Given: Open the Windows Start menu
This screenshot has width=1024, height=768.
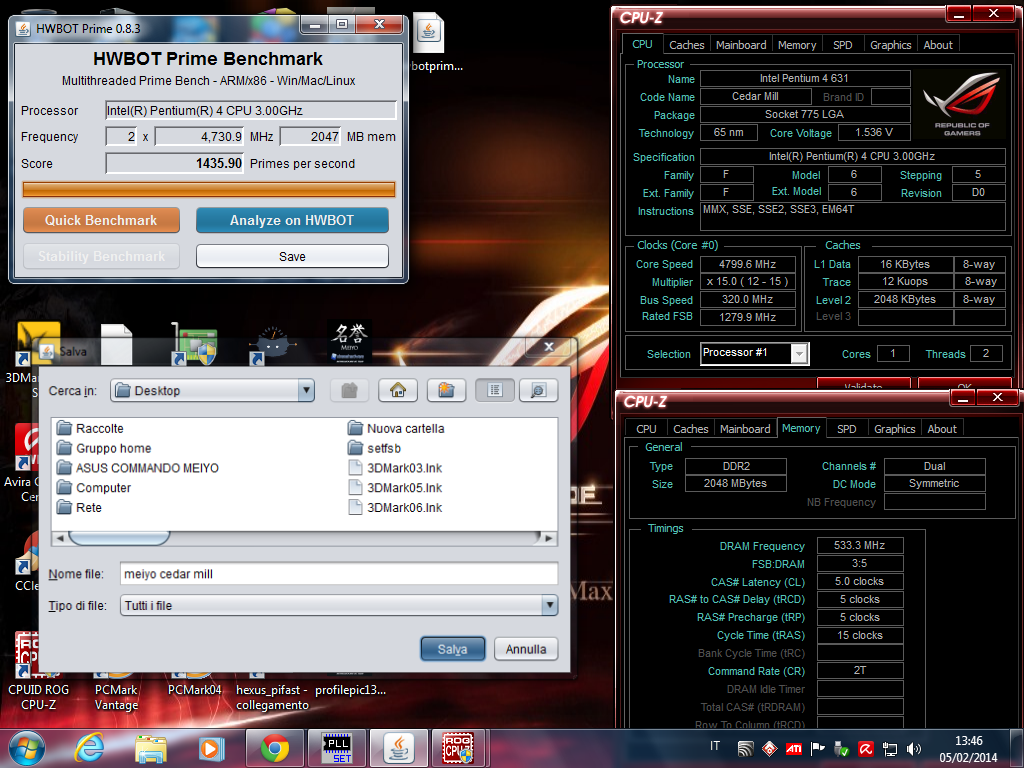Looking at the screenshot, I should (x=27, y=748).
